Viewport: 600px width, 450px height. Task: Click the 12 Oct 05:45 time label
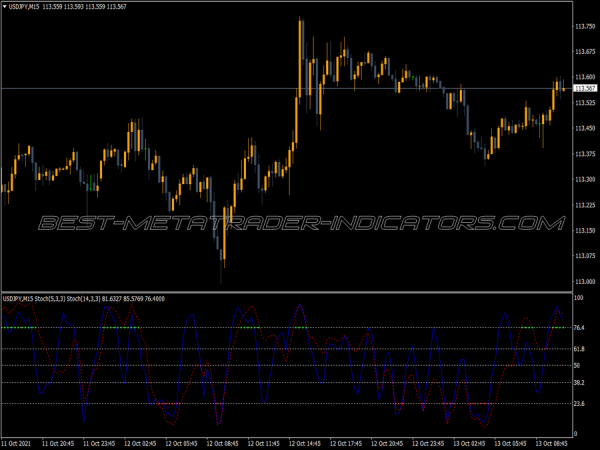(x=181, y=444)
